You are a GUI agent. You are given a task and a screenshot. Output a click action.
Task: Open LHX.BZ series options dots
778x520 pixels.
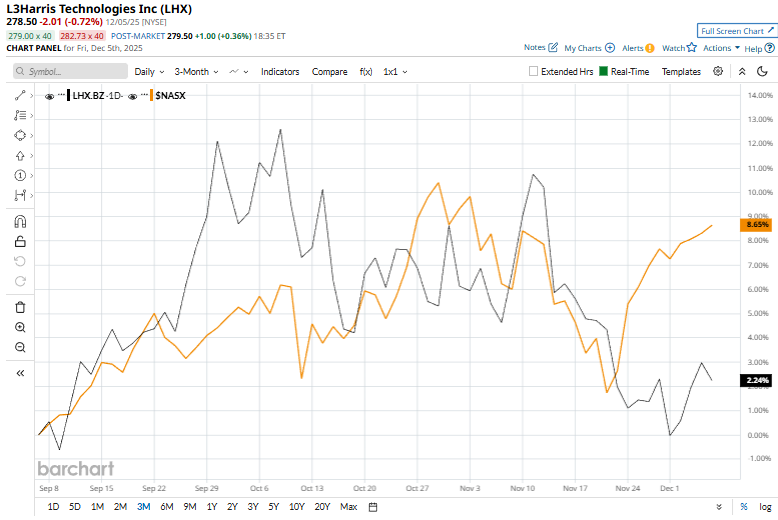62,93
